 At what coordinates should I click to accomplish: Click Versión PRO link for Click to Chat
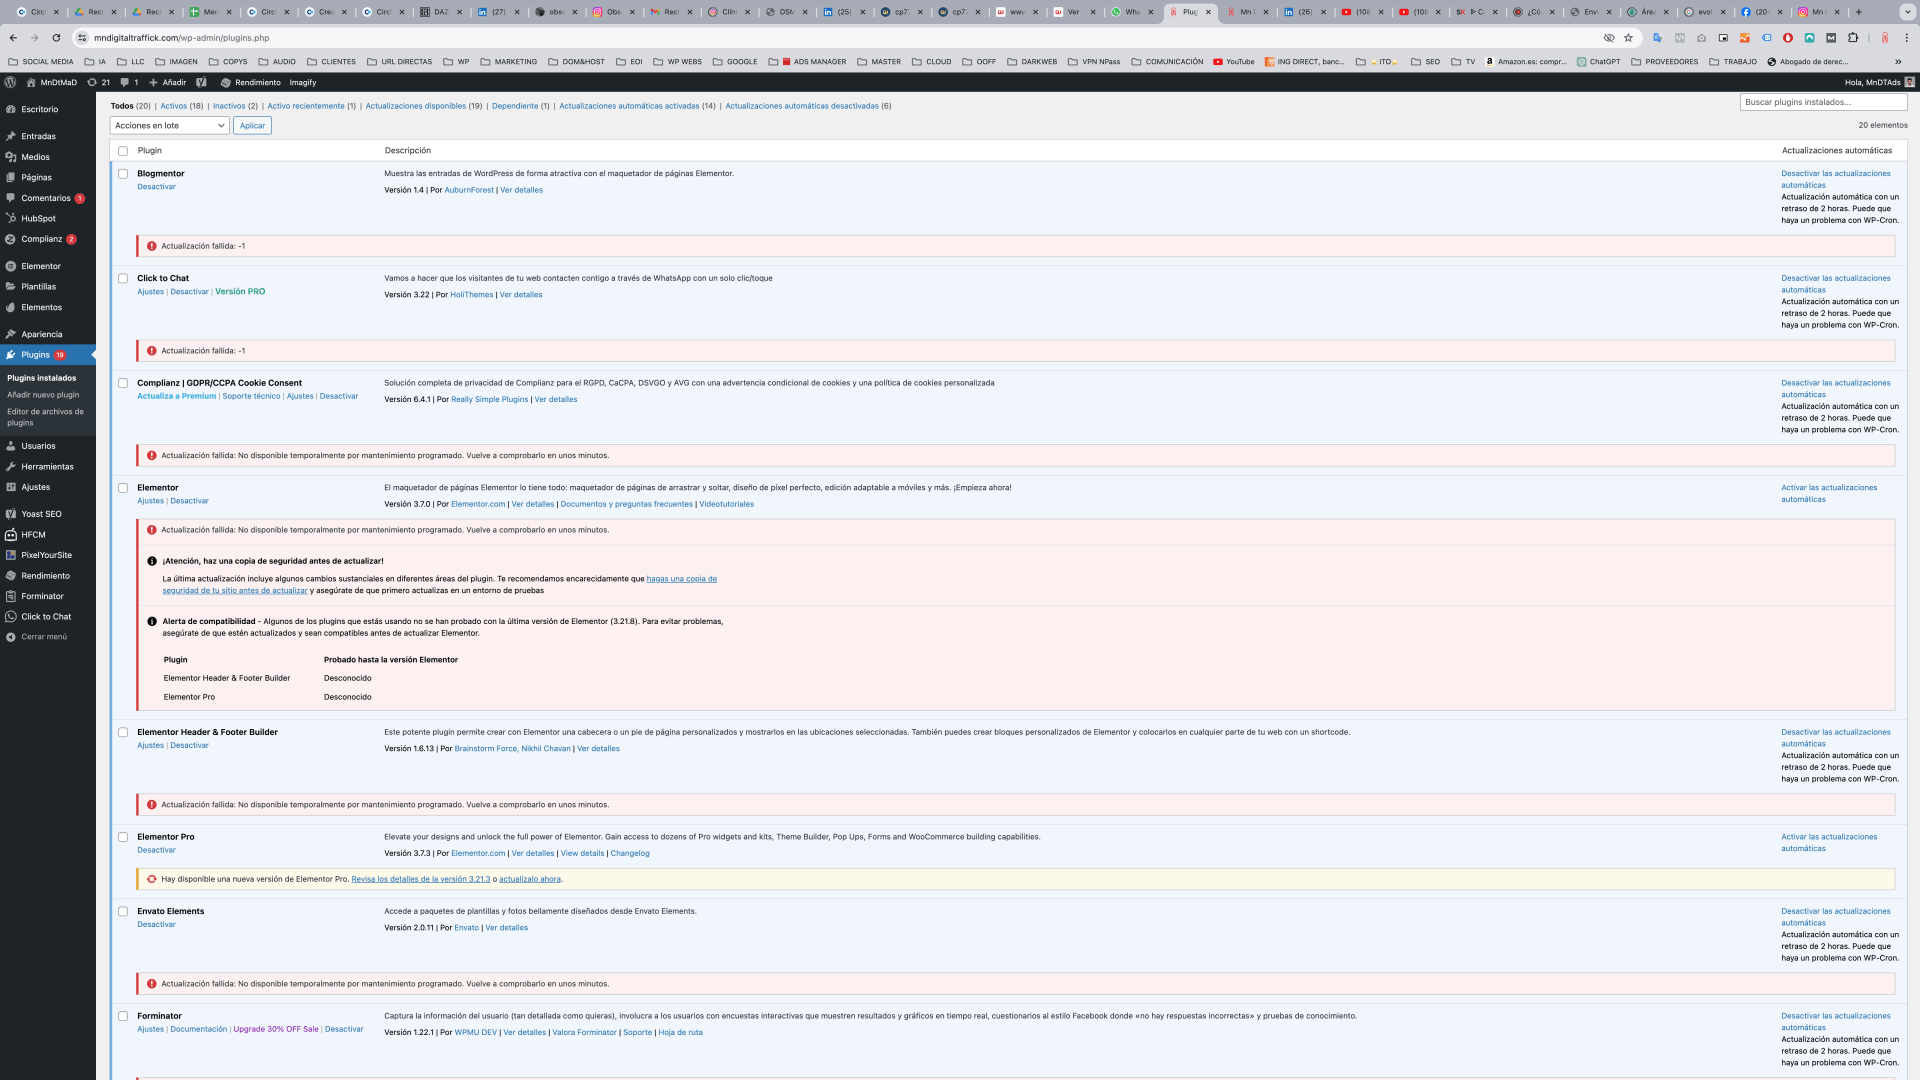coord(240,292)
